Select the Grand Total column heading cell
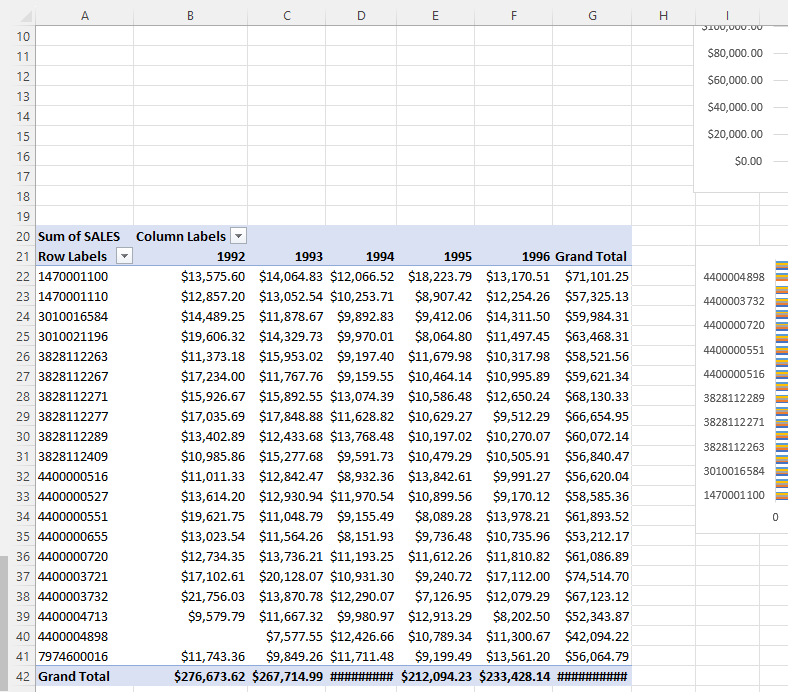The height and width of the screenshot is (692, 788). [x=591, y=257]
